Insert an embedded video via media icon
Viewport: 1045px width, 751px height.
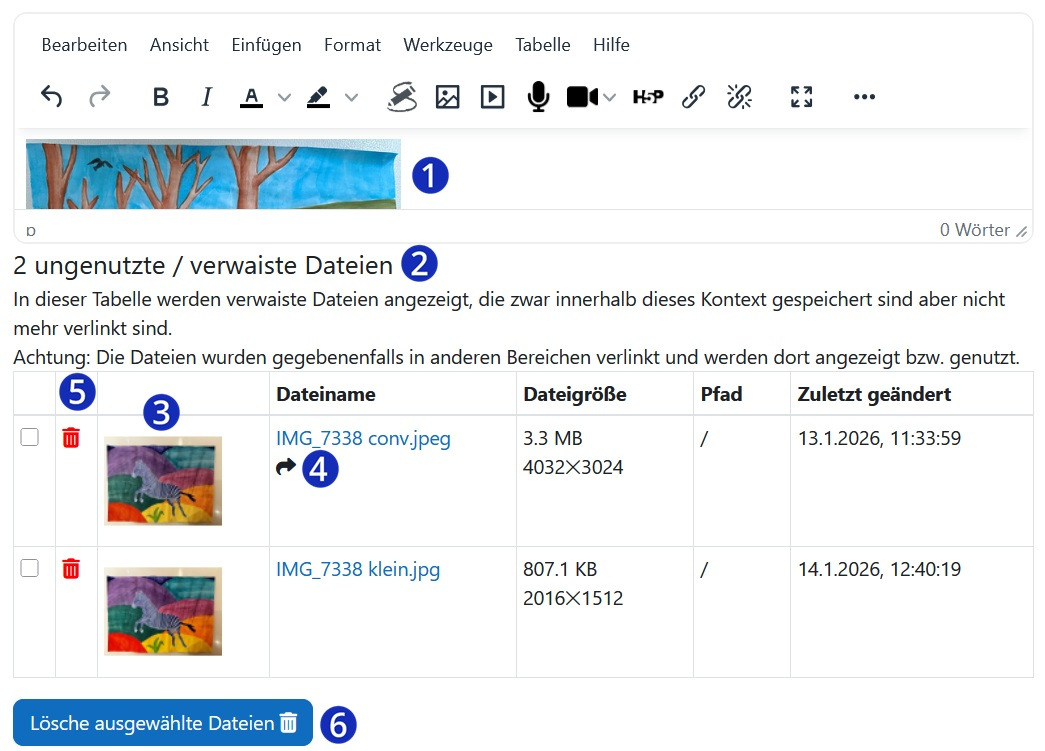click(x=492, y=96)
